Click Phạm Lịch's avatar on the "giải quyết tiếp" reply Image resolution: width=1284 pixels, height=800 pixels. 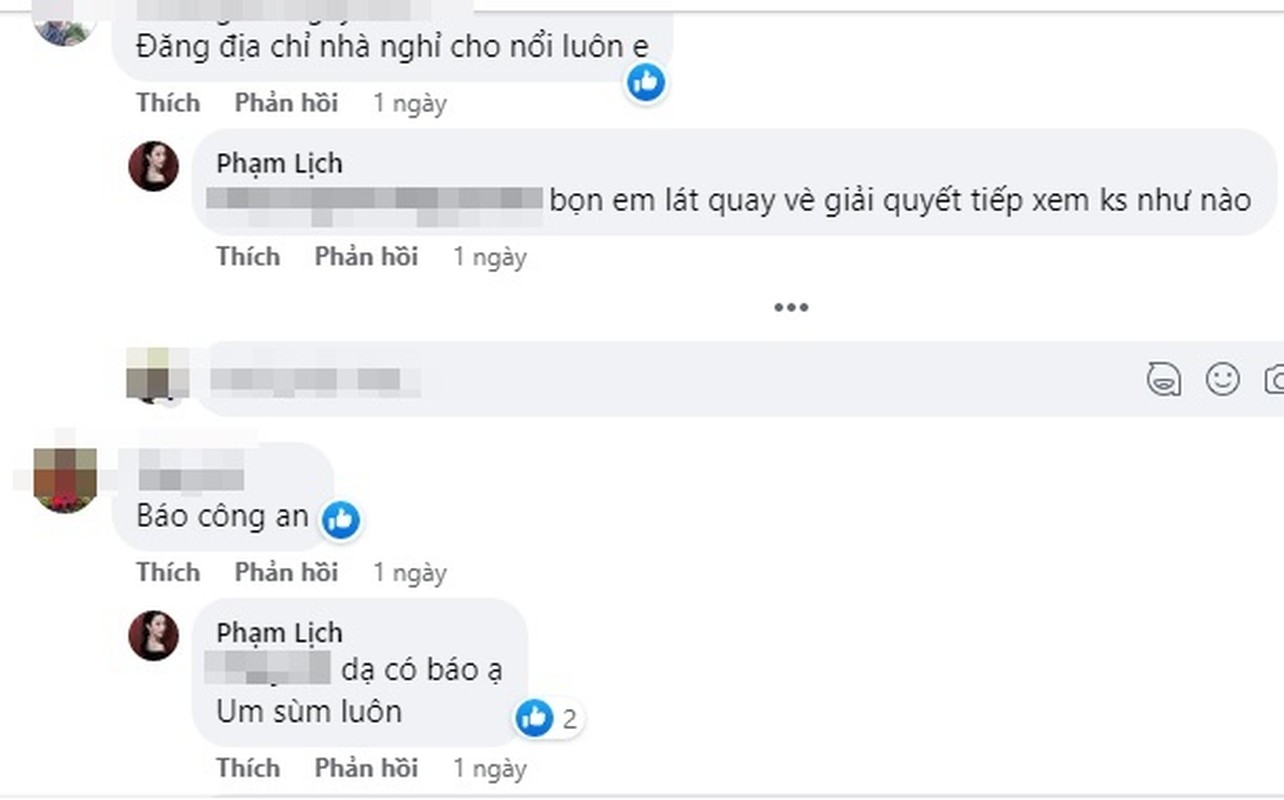tap(154, 166)
